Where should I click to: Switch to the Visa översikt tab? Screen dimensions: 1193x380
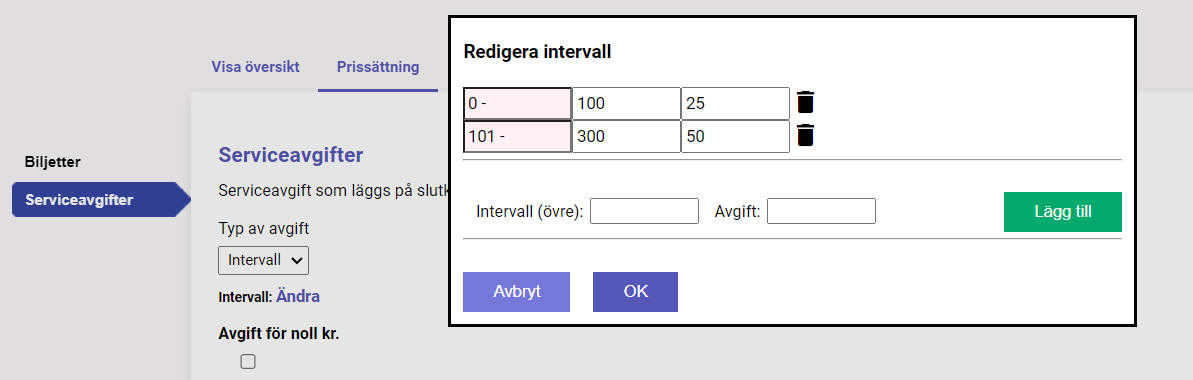coord(256,67)
